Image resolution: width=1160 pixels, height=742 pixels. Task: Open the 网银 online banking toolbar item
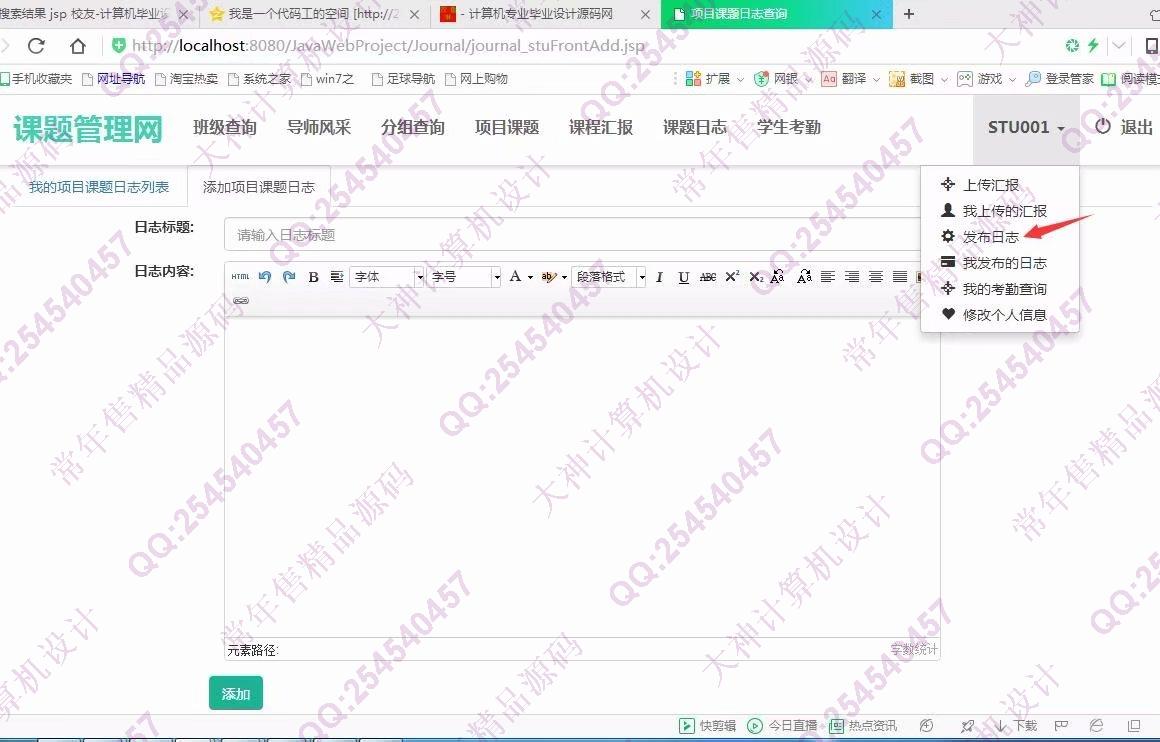pyautogui.click(x=783, y=78)
